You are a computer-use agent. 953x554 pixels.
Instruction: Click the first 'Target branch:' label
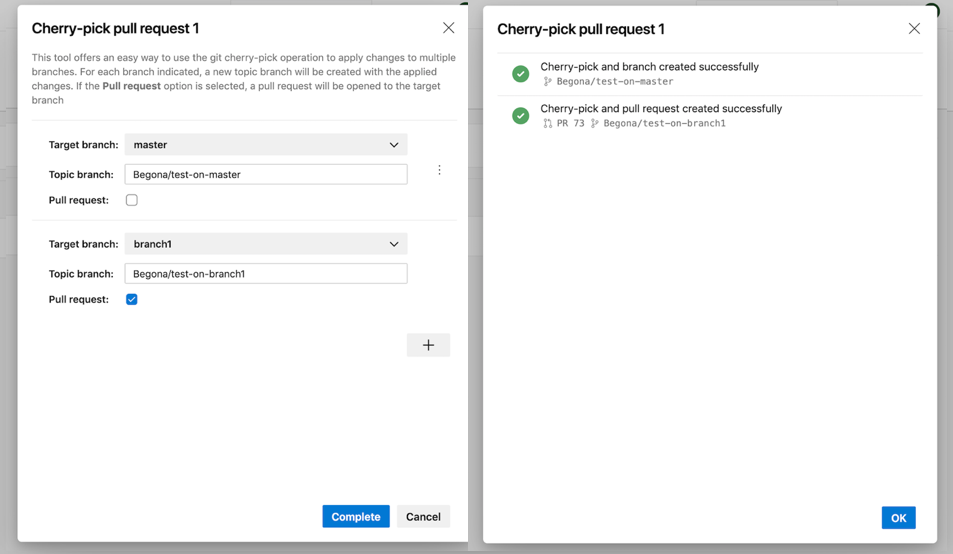pos(83,145)
